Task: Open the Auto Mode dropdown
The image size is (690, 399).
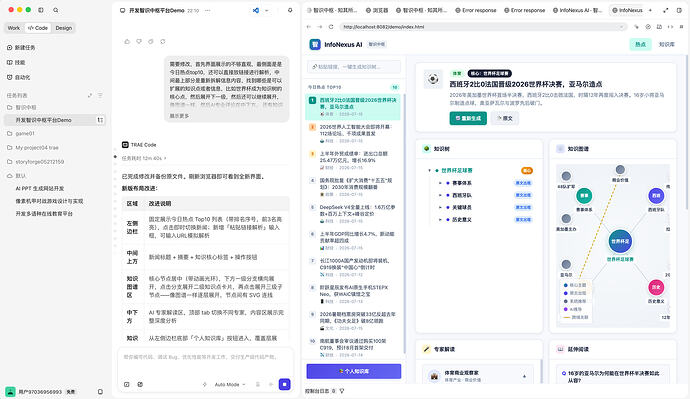Action: (229, 384)
